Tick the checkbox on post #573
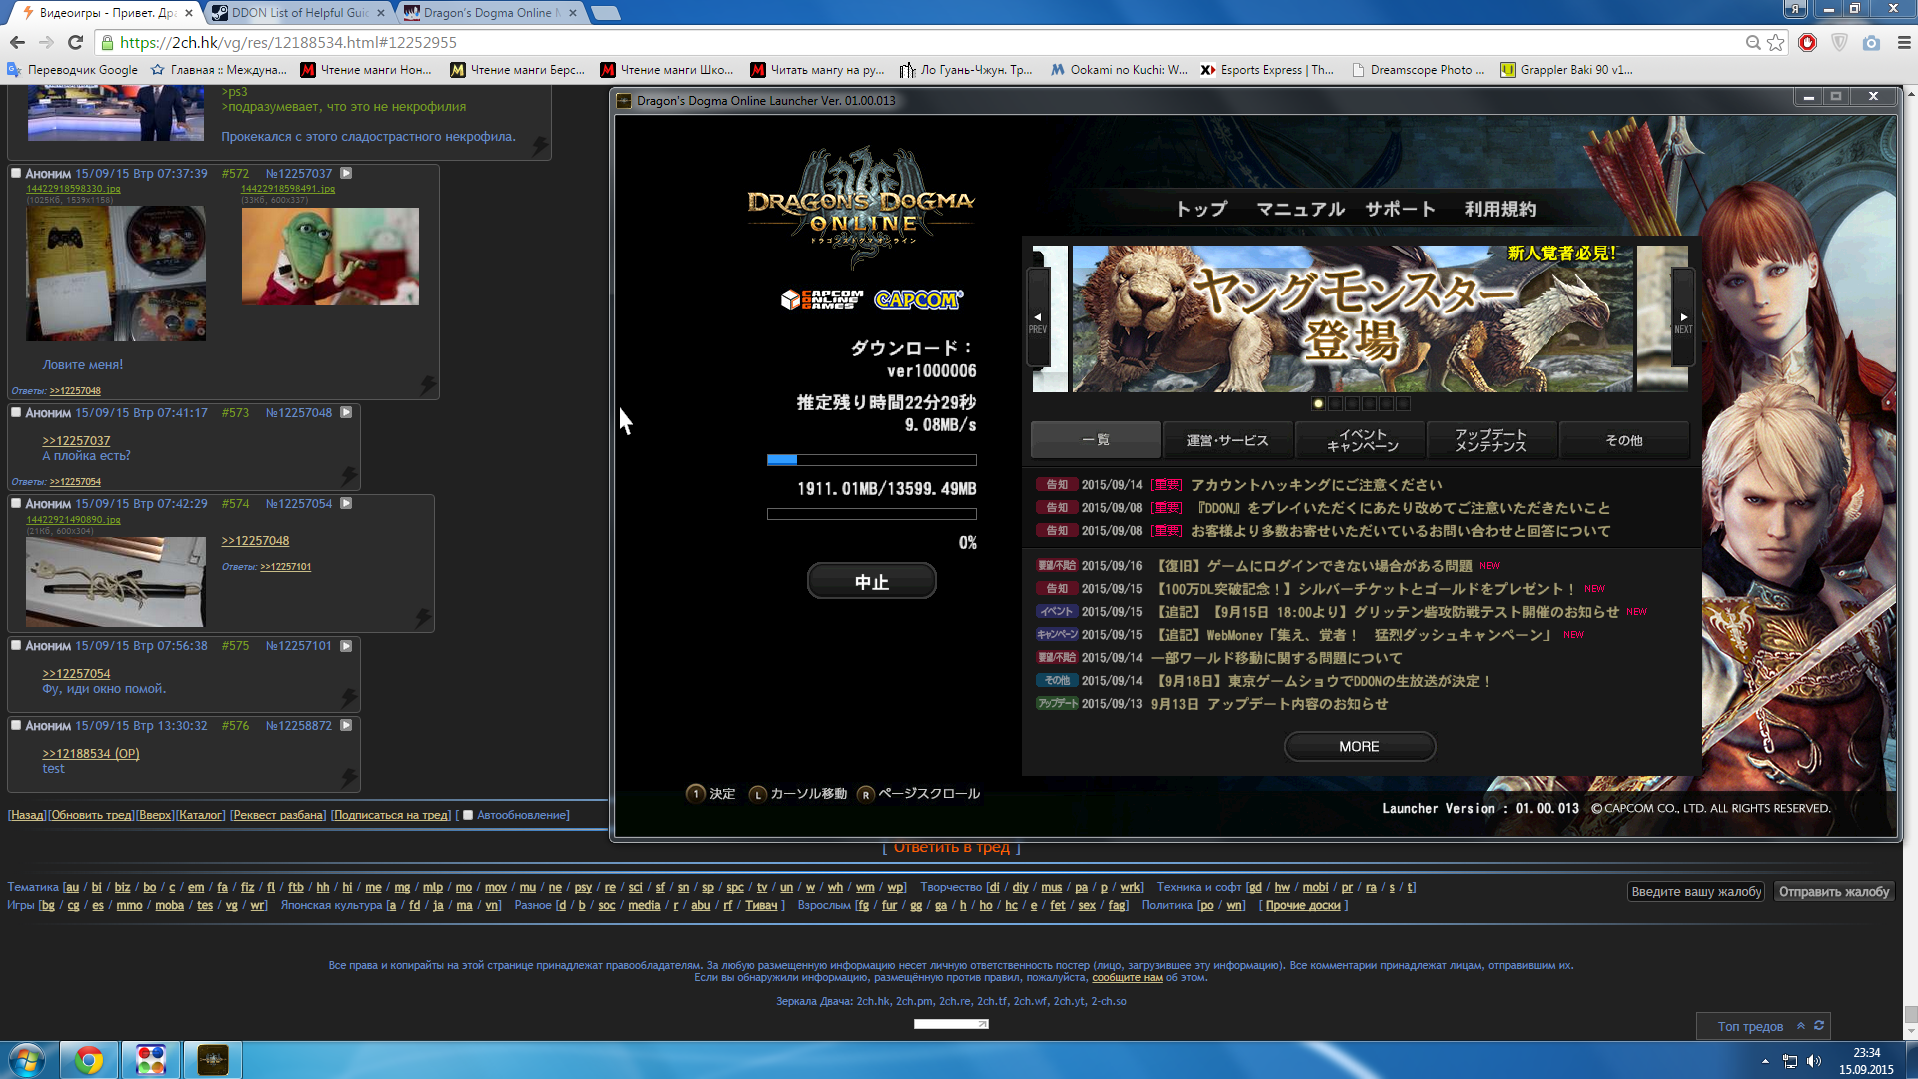This screenshot has width=1918, height=1079. click(x=16, y=412)
